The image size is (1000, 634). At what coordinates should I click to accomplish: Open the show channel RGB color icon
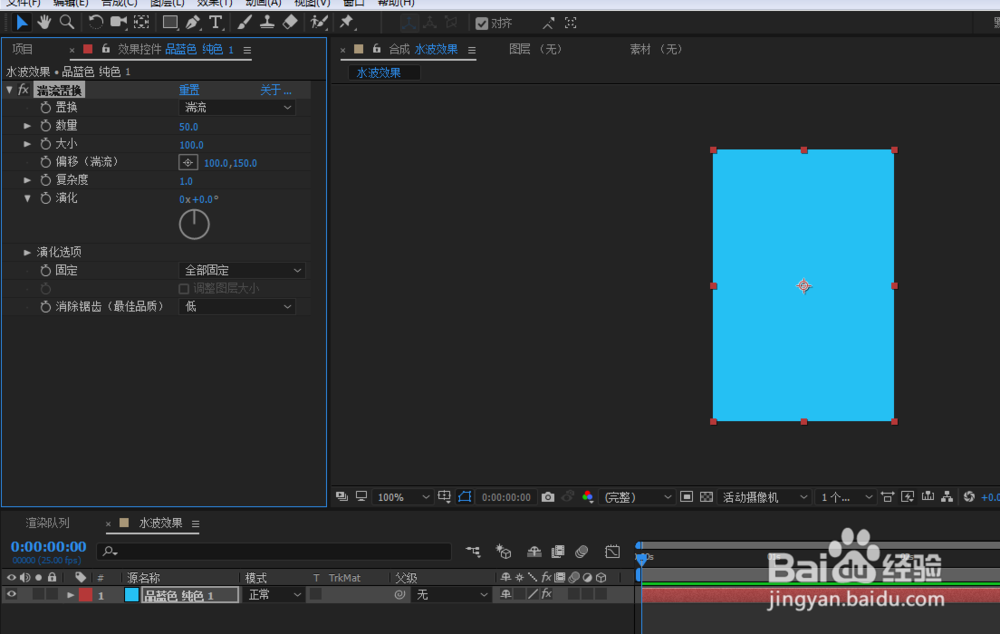(x=587, y=497)
